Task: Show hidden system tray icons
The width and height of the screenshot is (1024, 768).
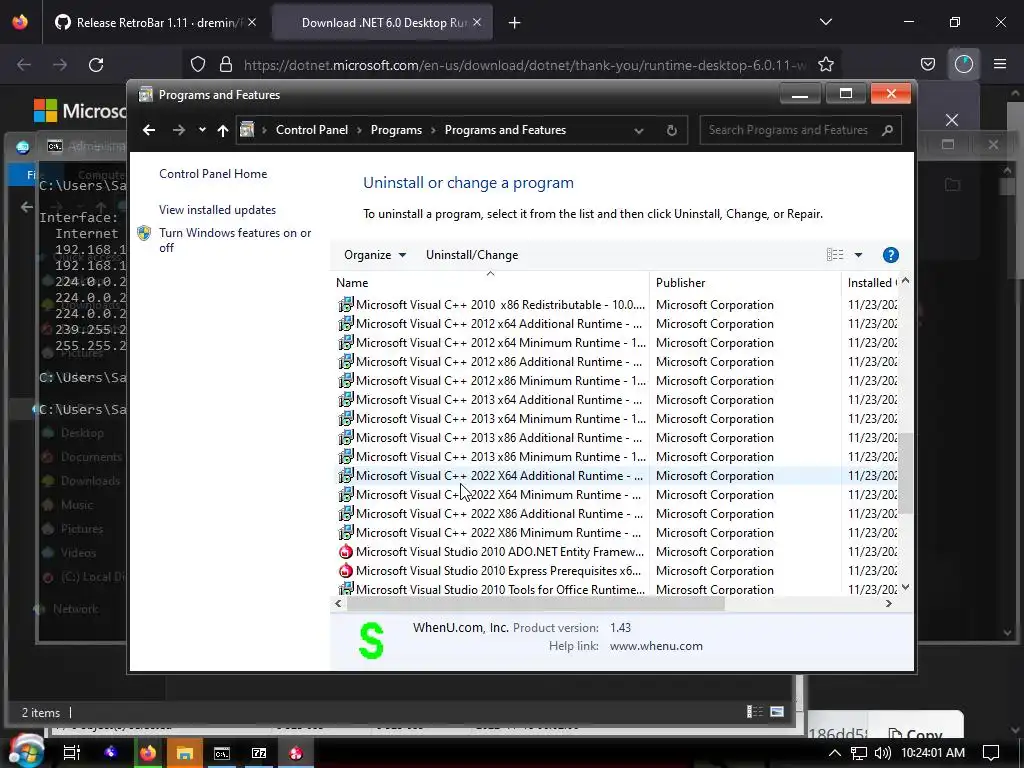Action: pos(835,753)
